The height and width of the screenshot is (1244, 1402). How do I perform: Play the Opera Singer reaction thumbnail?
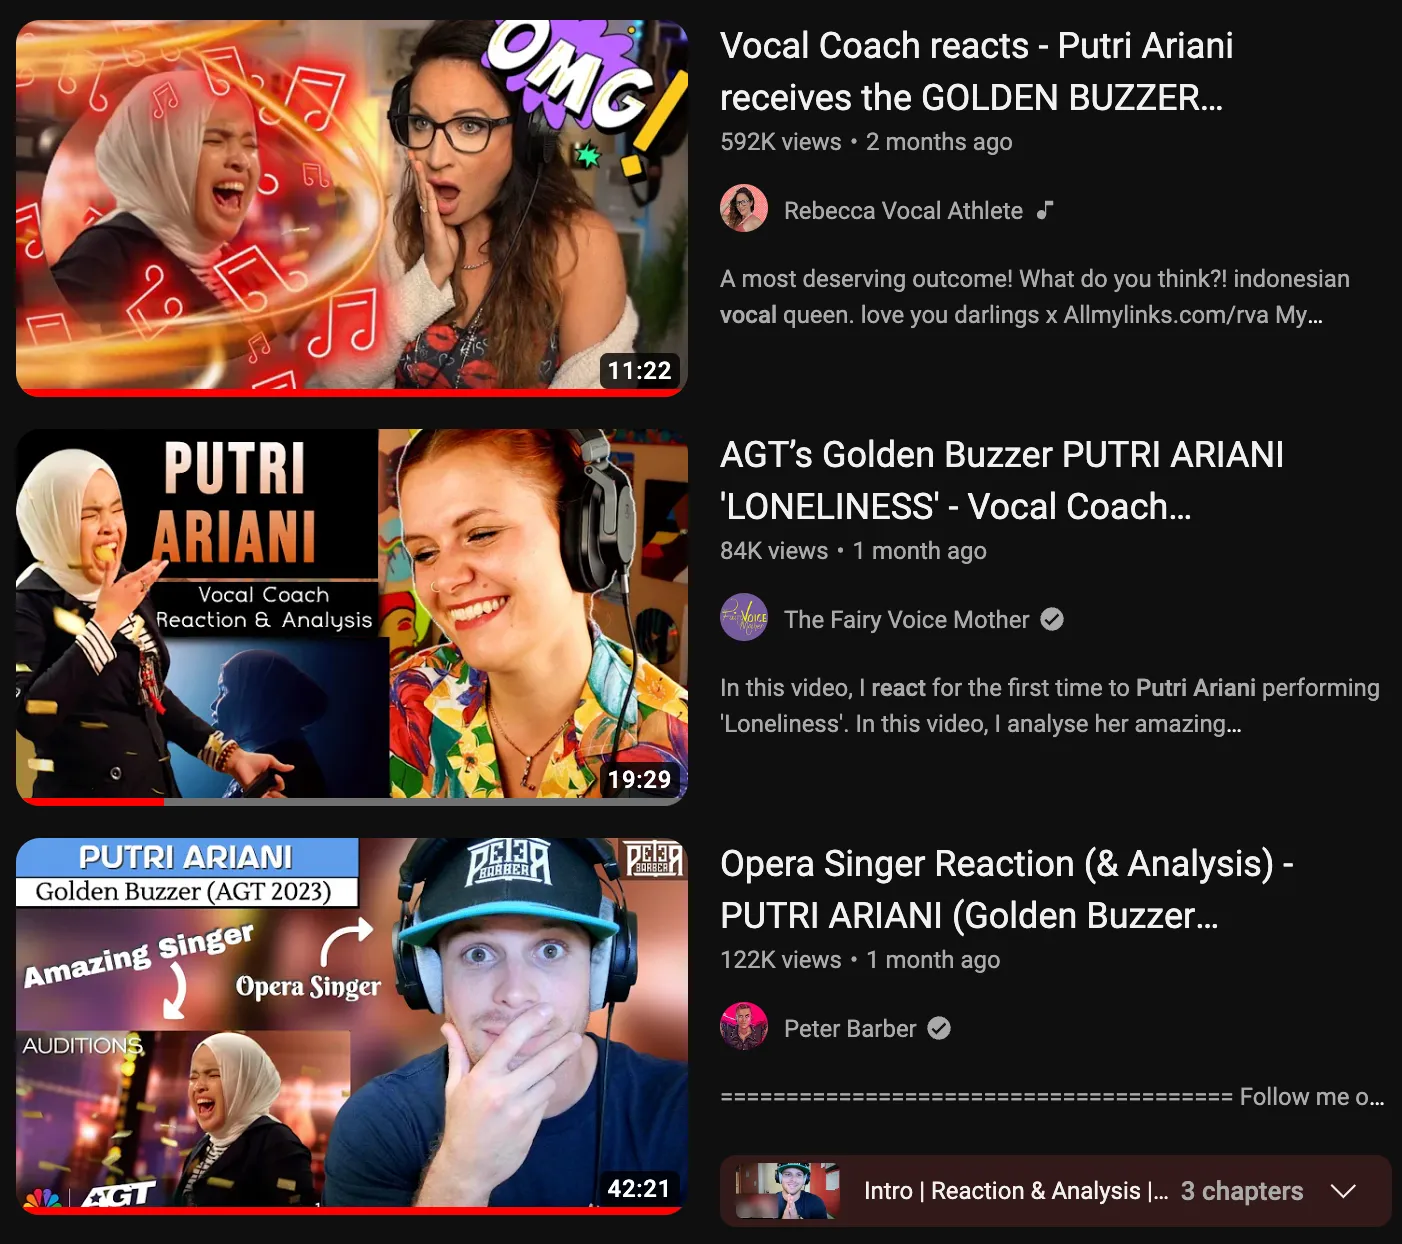(352, 1025)
